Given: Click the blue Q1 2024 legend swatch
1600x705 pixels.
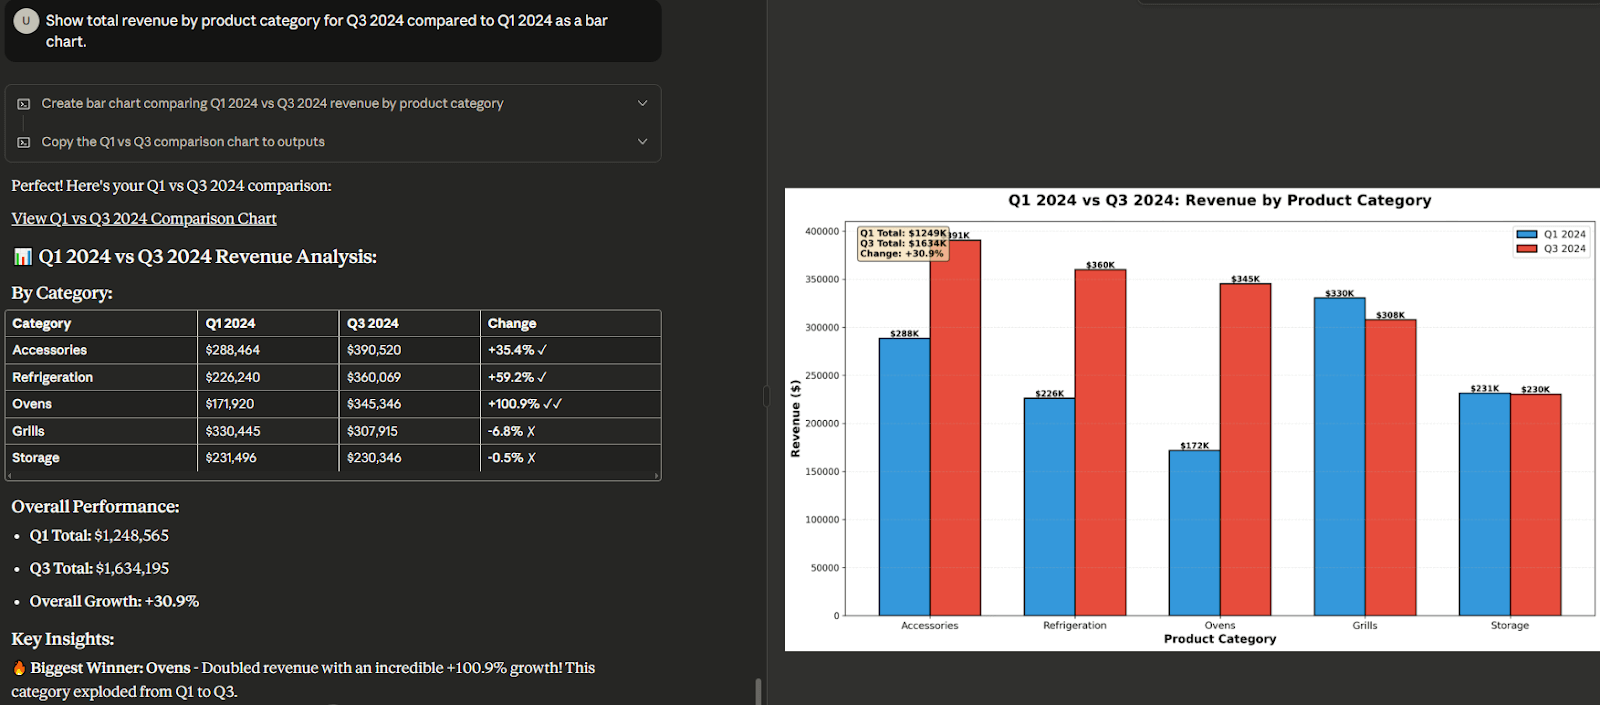Looking at the screenshot, I should (1527, 234).
